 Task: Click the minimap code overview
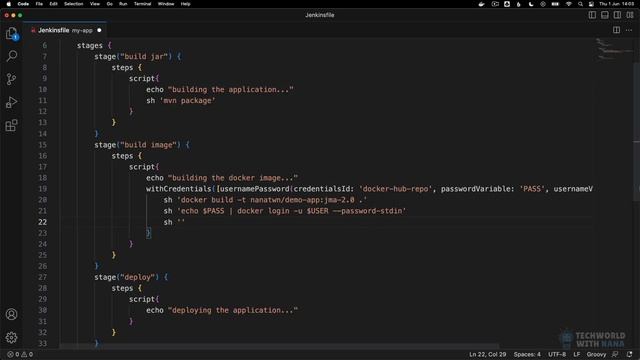(613, 49)
